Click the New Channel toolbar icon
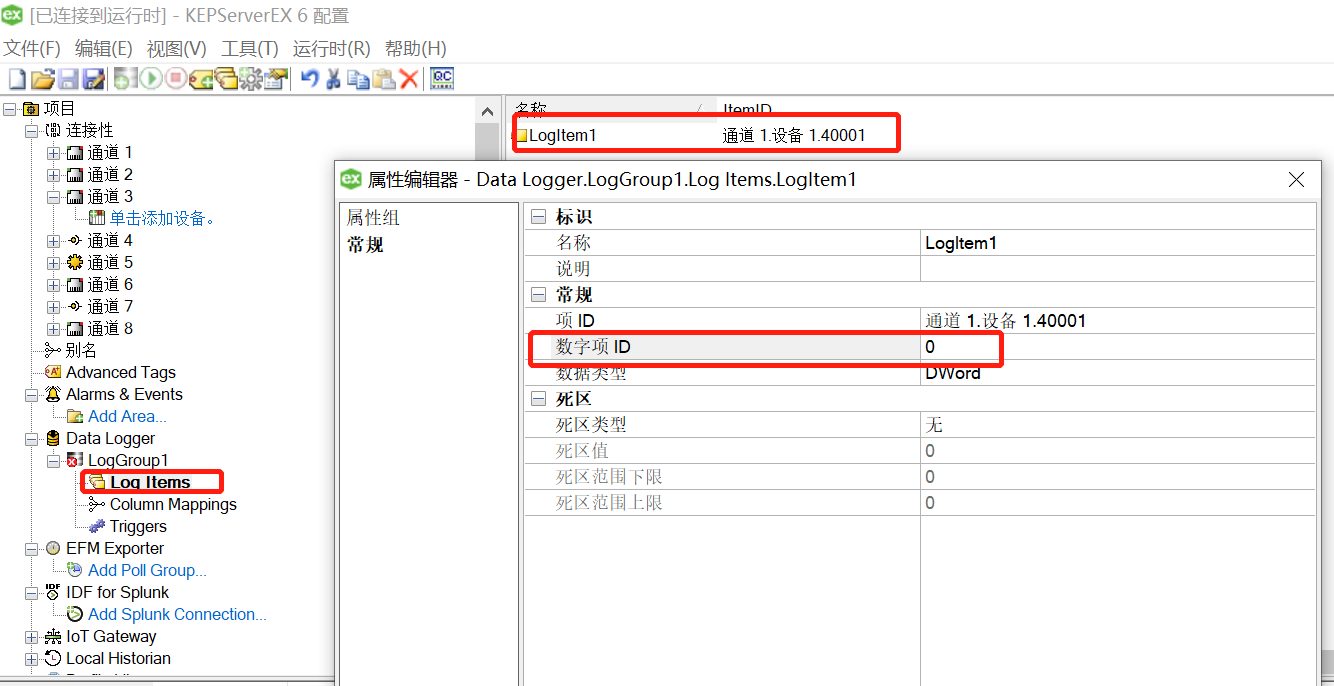Screen dimensions: 1334x686 click(x=124, y=79)
